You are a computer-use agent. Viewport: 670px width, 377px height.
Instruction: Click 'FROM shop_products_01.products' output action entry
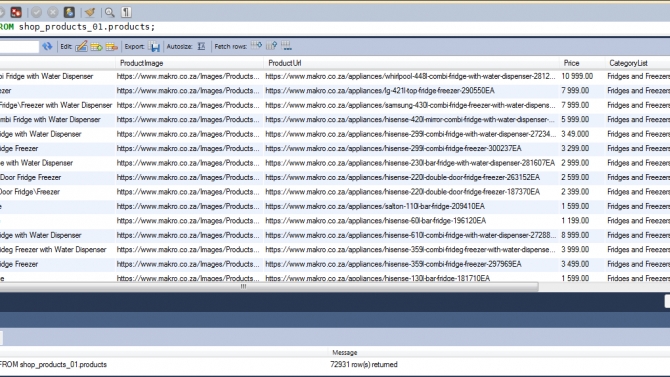pyautogui.click(x=53, y=365)
